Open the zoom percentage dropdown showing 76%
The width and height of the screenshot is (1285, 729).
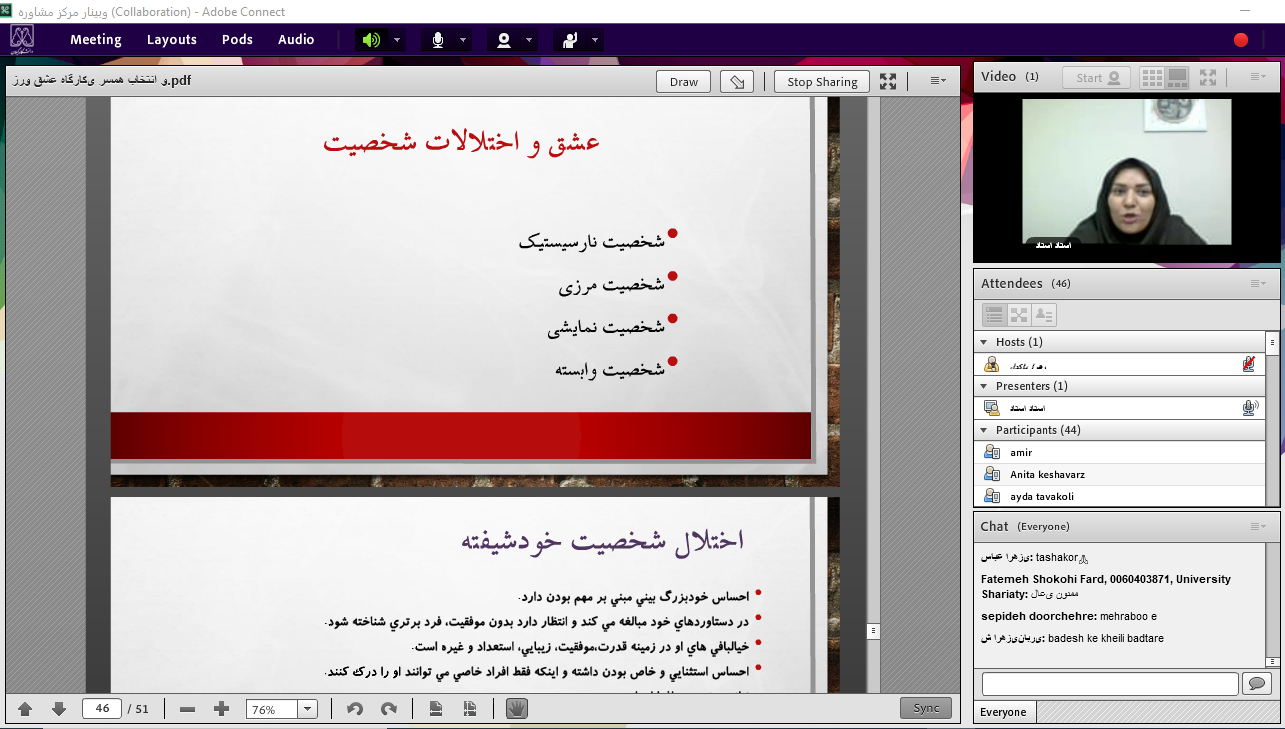pyautogui.click(x=308, y=709)
